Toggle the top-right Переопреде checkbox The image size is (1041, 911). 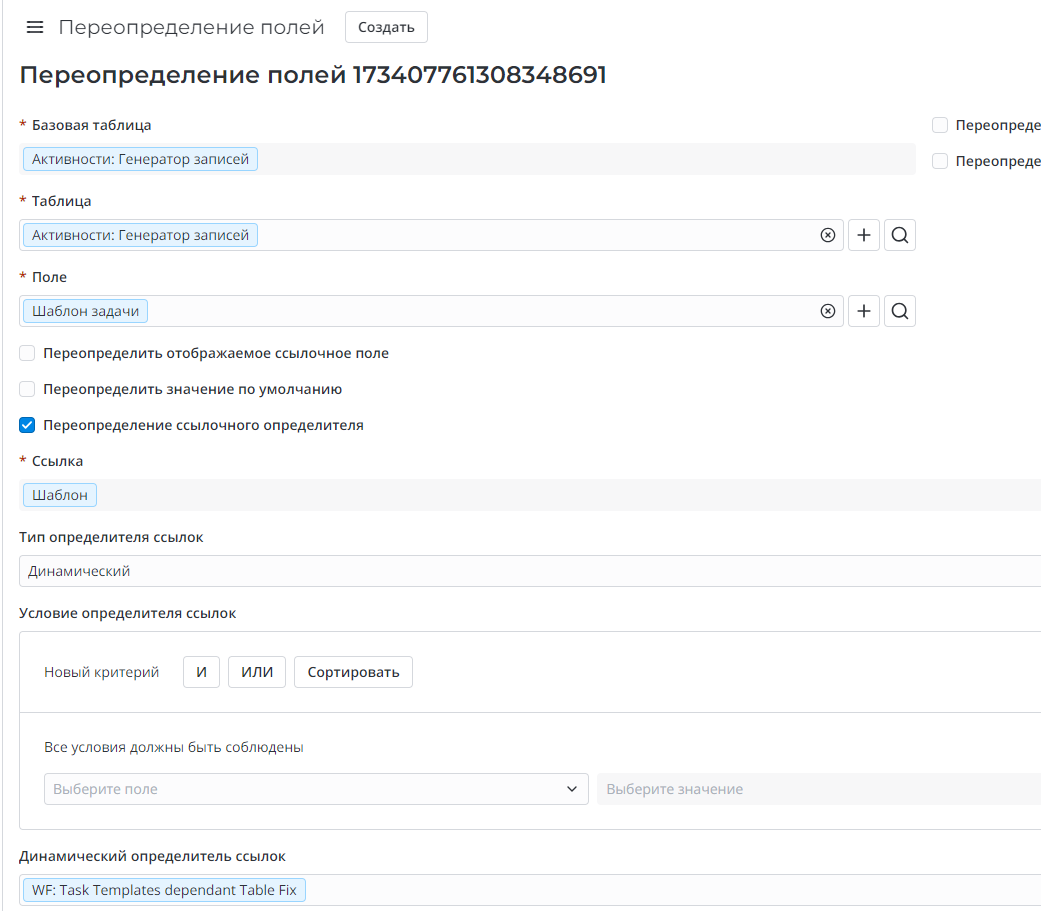(940, 125)
